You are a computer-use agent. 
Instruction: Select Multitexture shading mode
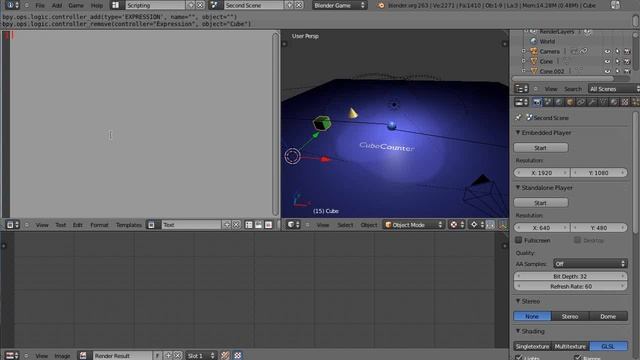pyautogui.click(x=570, y=346)
